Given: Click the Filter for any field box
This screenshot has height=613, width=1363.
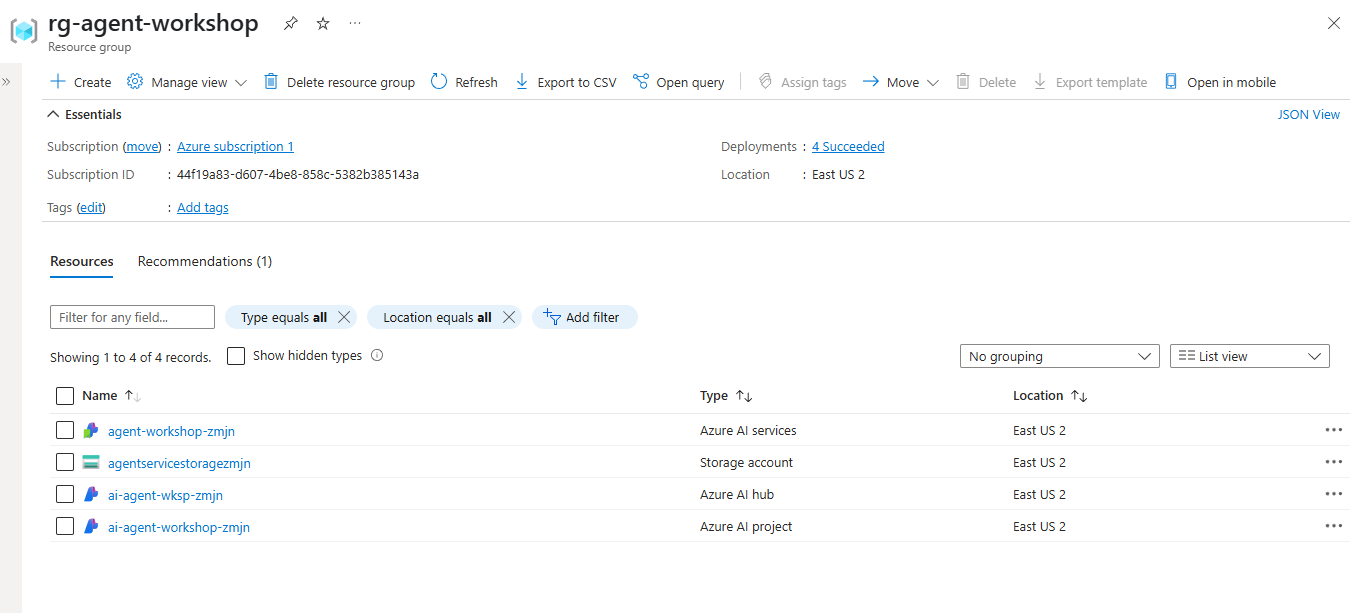Looking at the screenshot, I should coord(132,317).
